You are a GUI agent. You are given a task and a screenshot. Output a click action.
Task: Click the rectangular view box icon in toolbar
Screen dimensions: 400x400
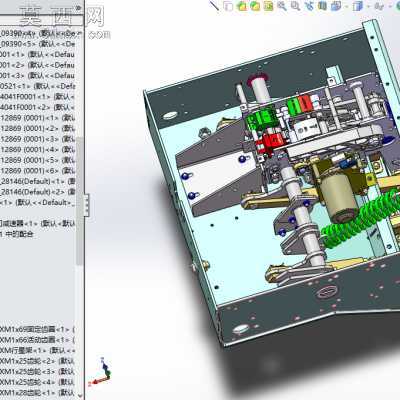tap(229, 6)
